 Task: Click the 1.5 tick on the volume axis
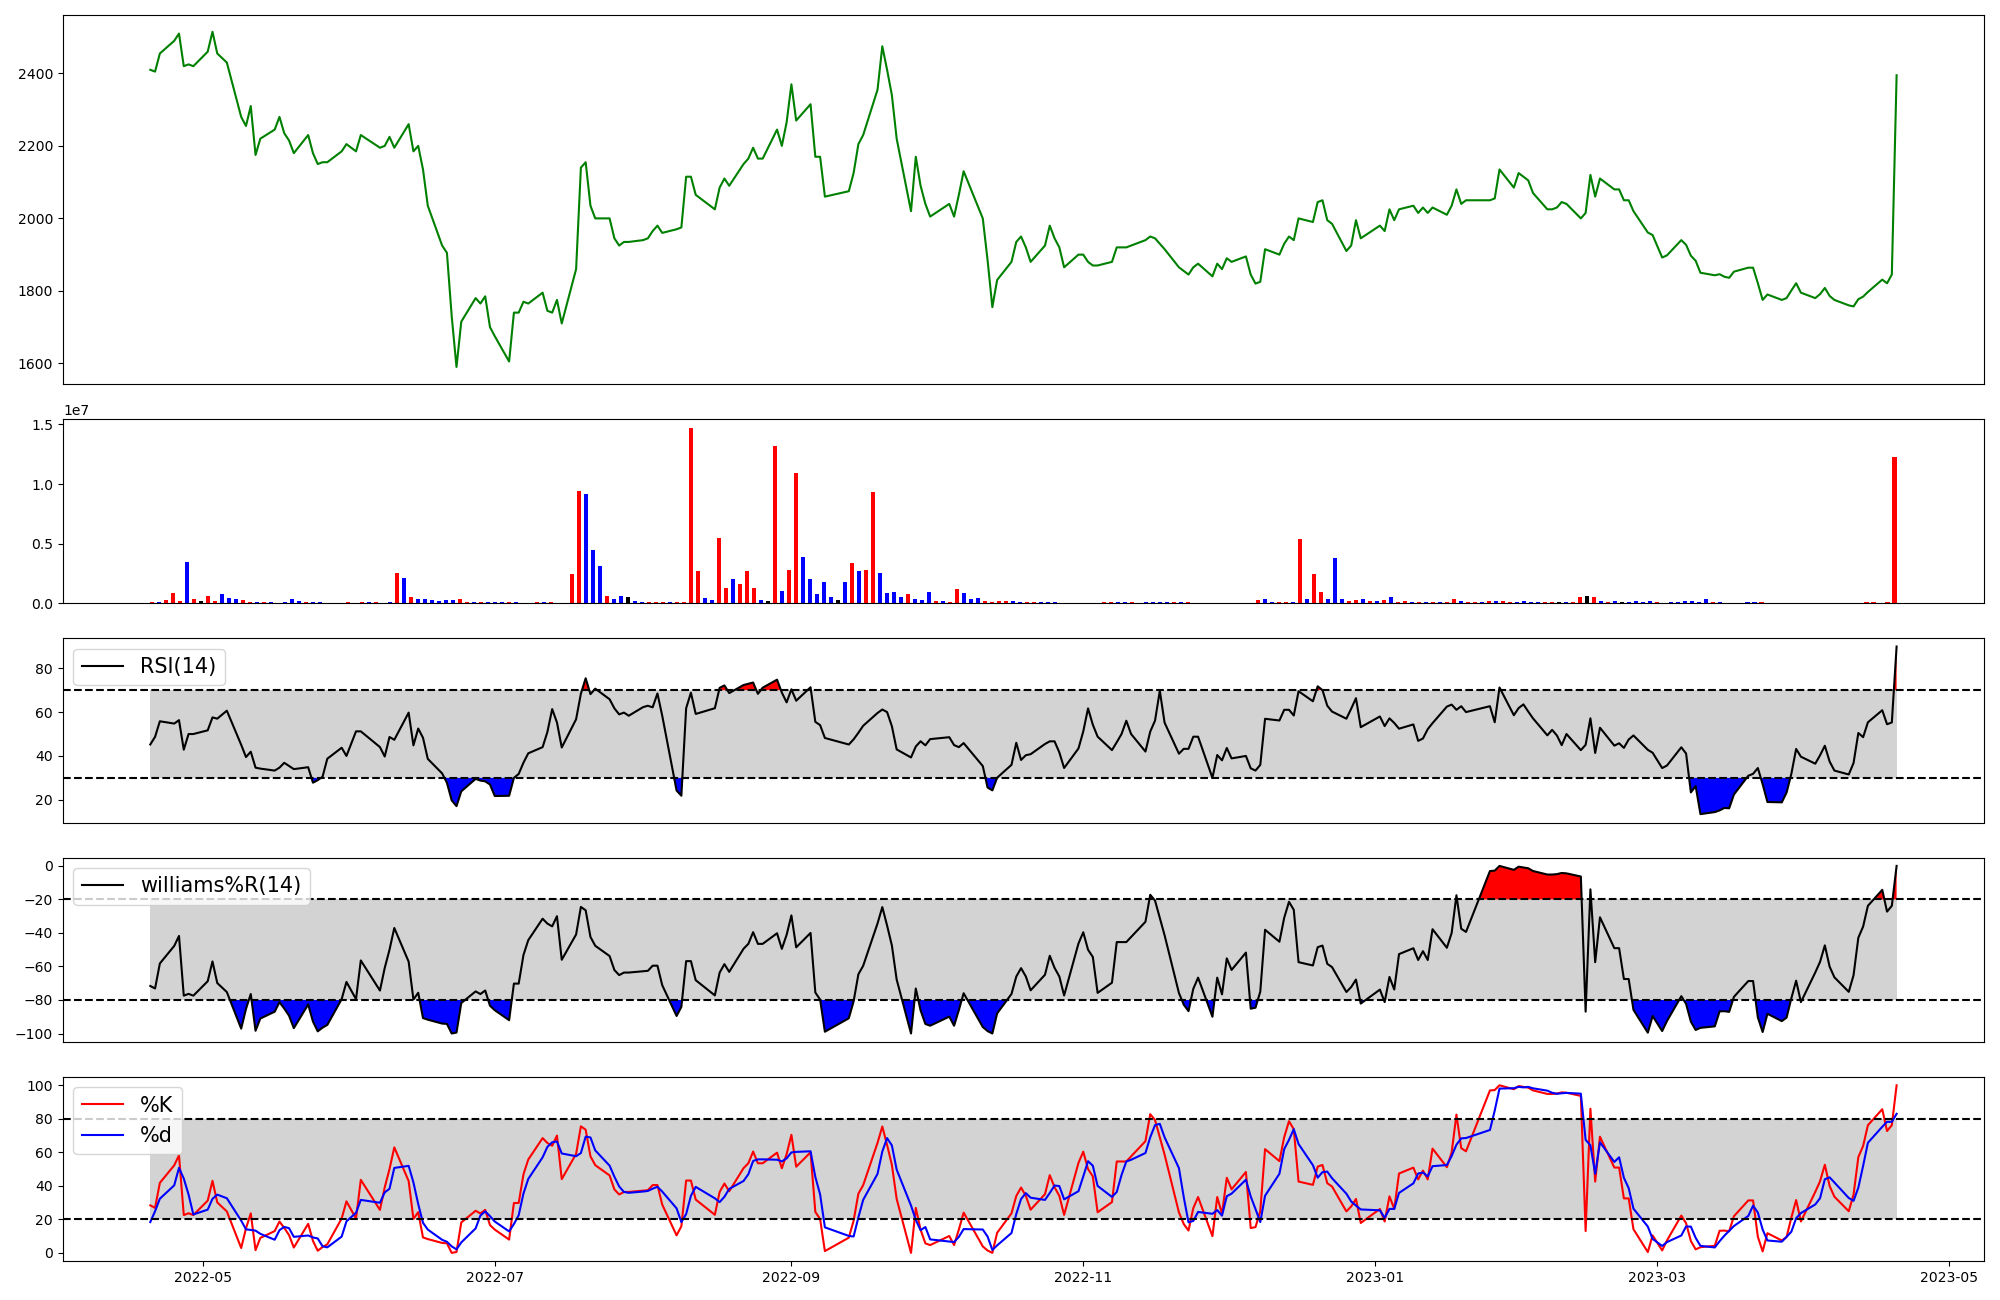42,425
